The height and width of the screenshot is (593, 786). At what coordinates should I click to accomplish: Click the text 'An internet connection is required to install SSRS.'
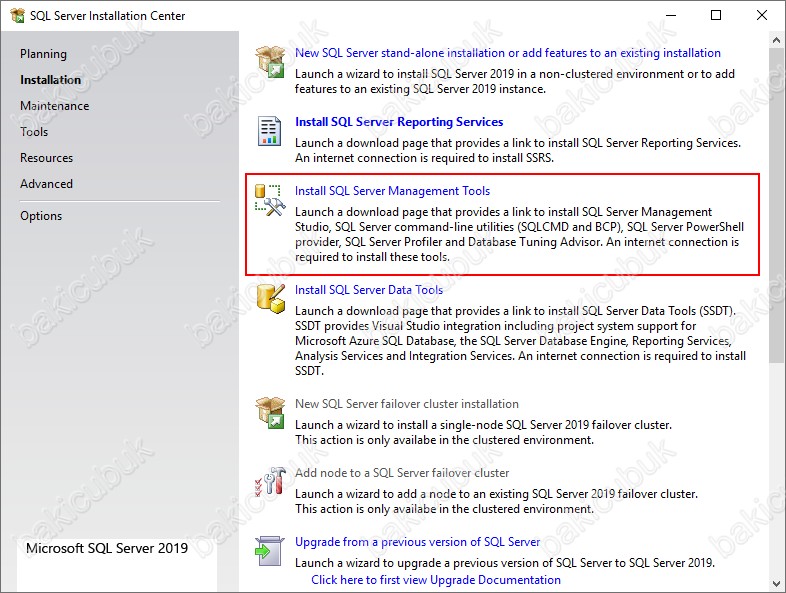[425, 158]
